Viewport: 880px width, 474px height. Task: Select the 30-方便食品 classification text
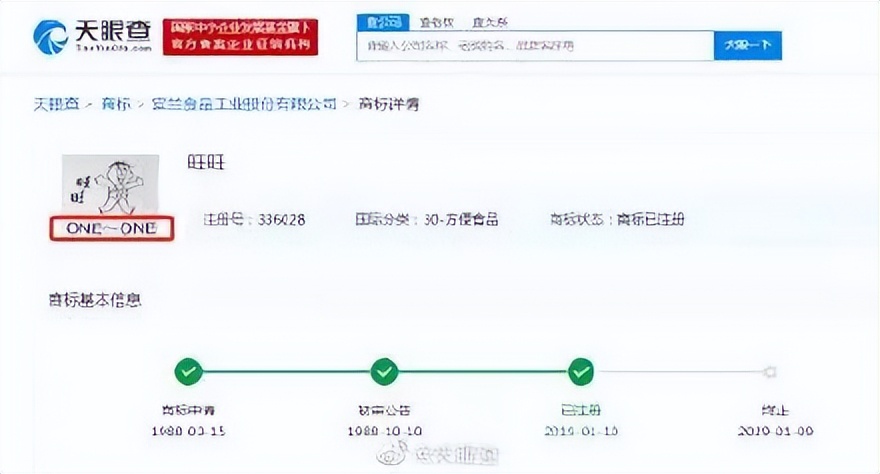pyautogui.click(x=461, y=219)
